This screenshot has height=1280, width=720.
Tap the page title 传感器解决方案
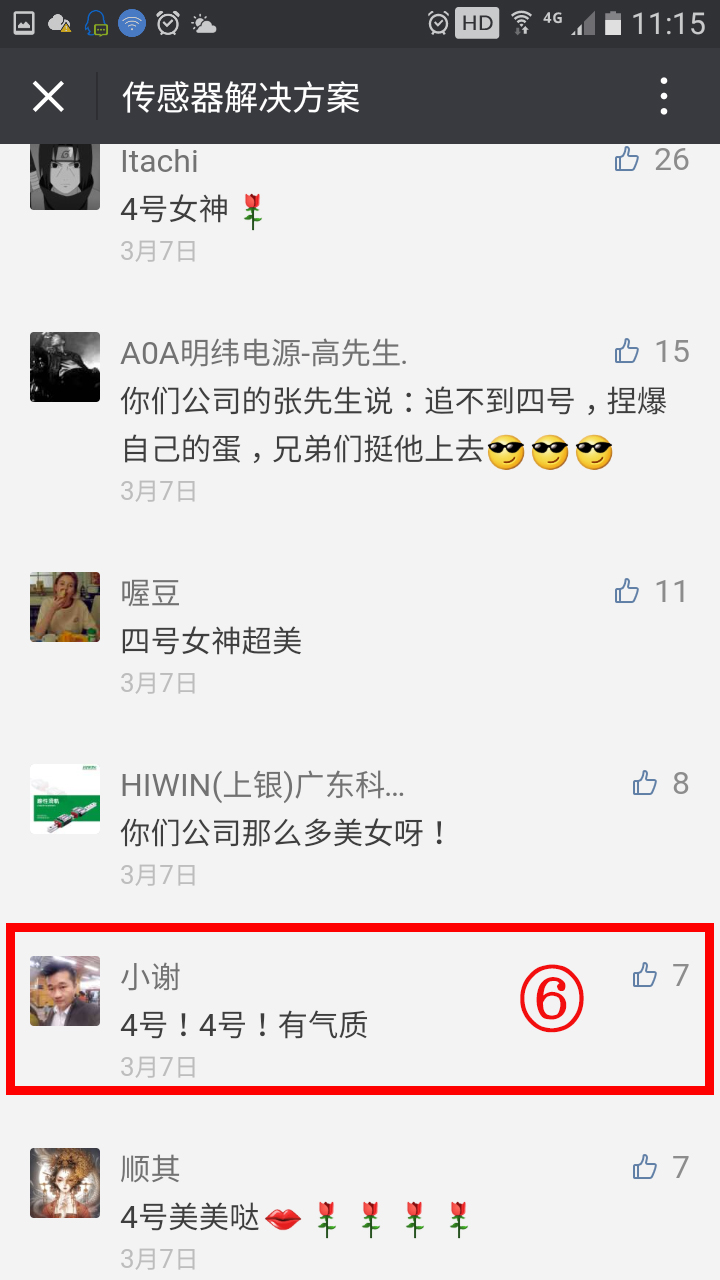tap(241, 97)
